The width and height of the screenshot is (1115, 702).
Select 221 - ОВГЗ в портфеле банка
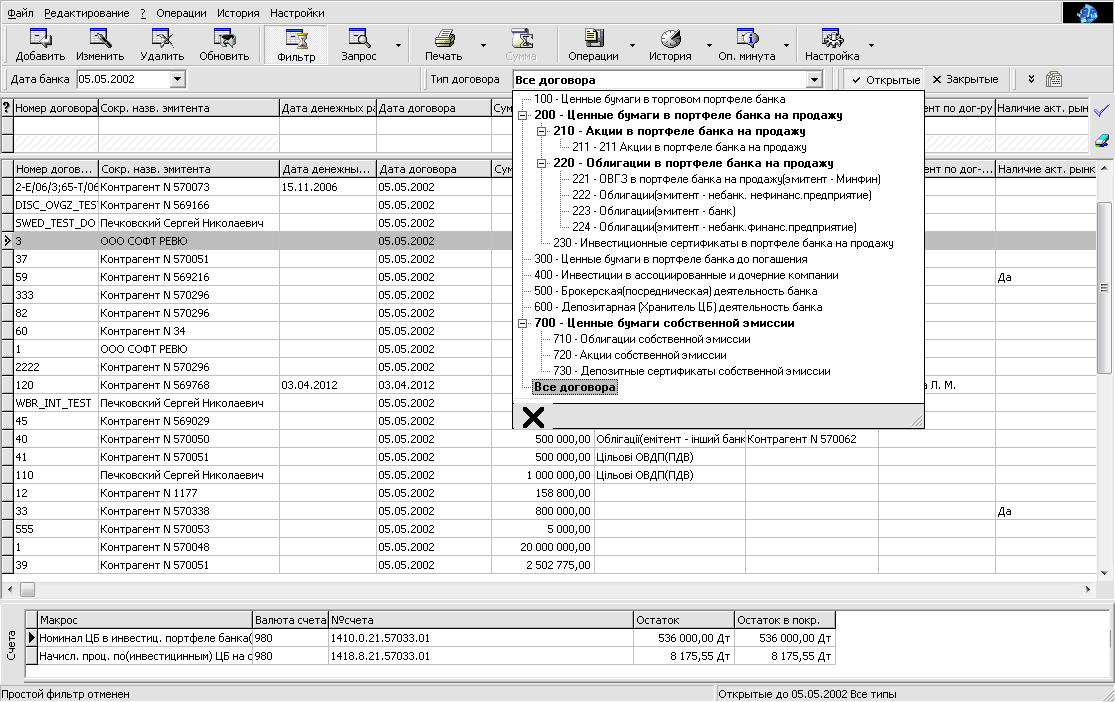coord(726,179)
